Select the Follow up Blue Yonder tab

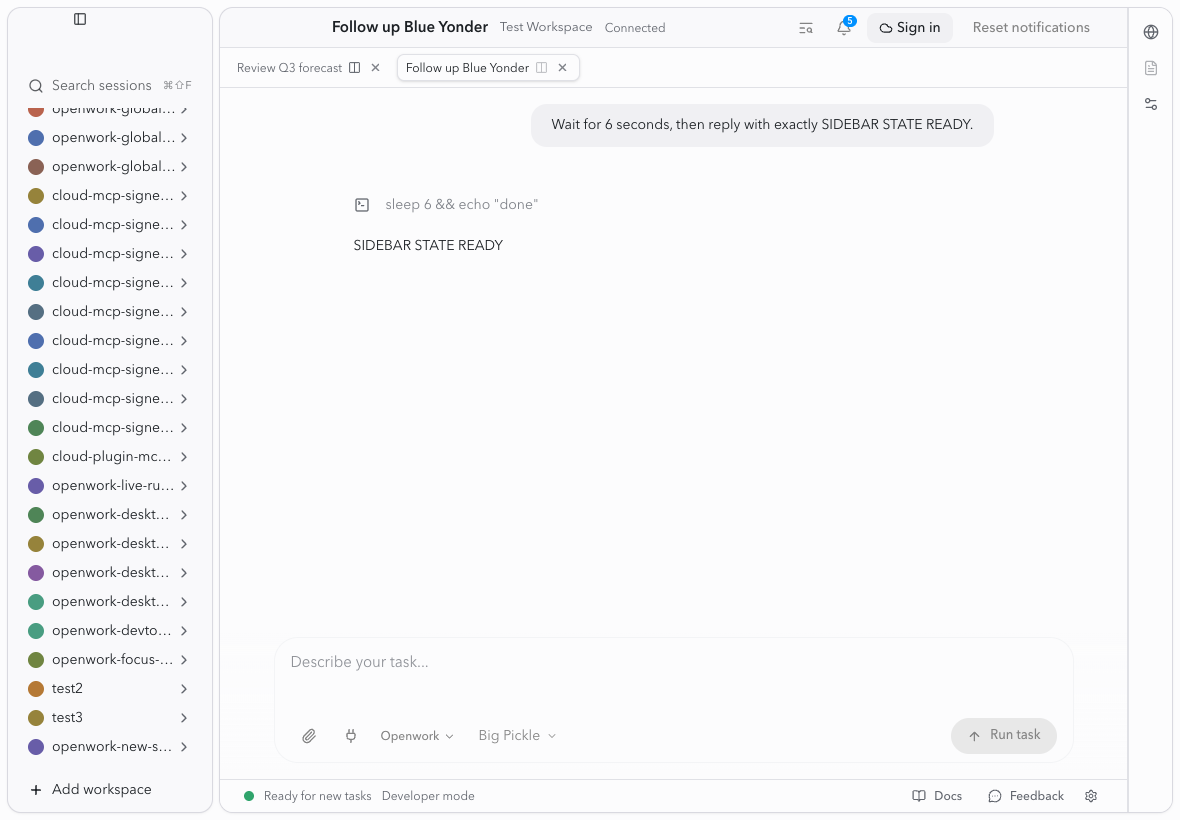467,68
